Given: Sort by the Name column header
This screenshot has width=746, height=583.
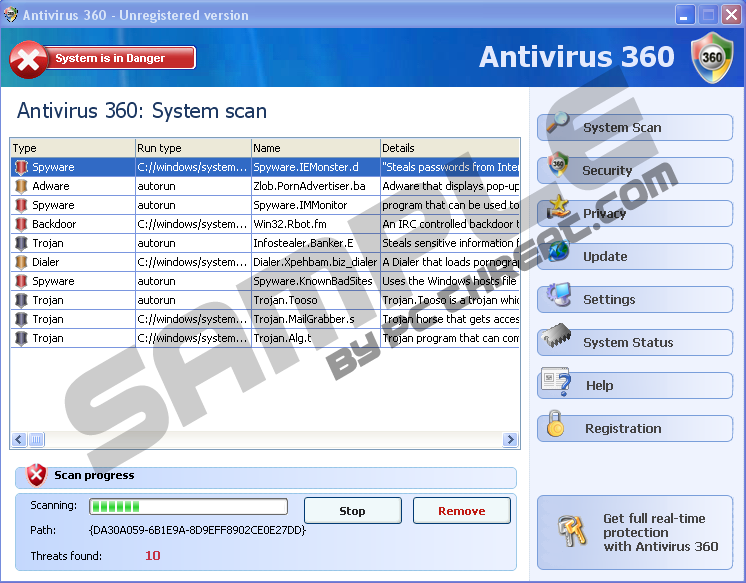Looking at the screenshot, I should (315, 148).
